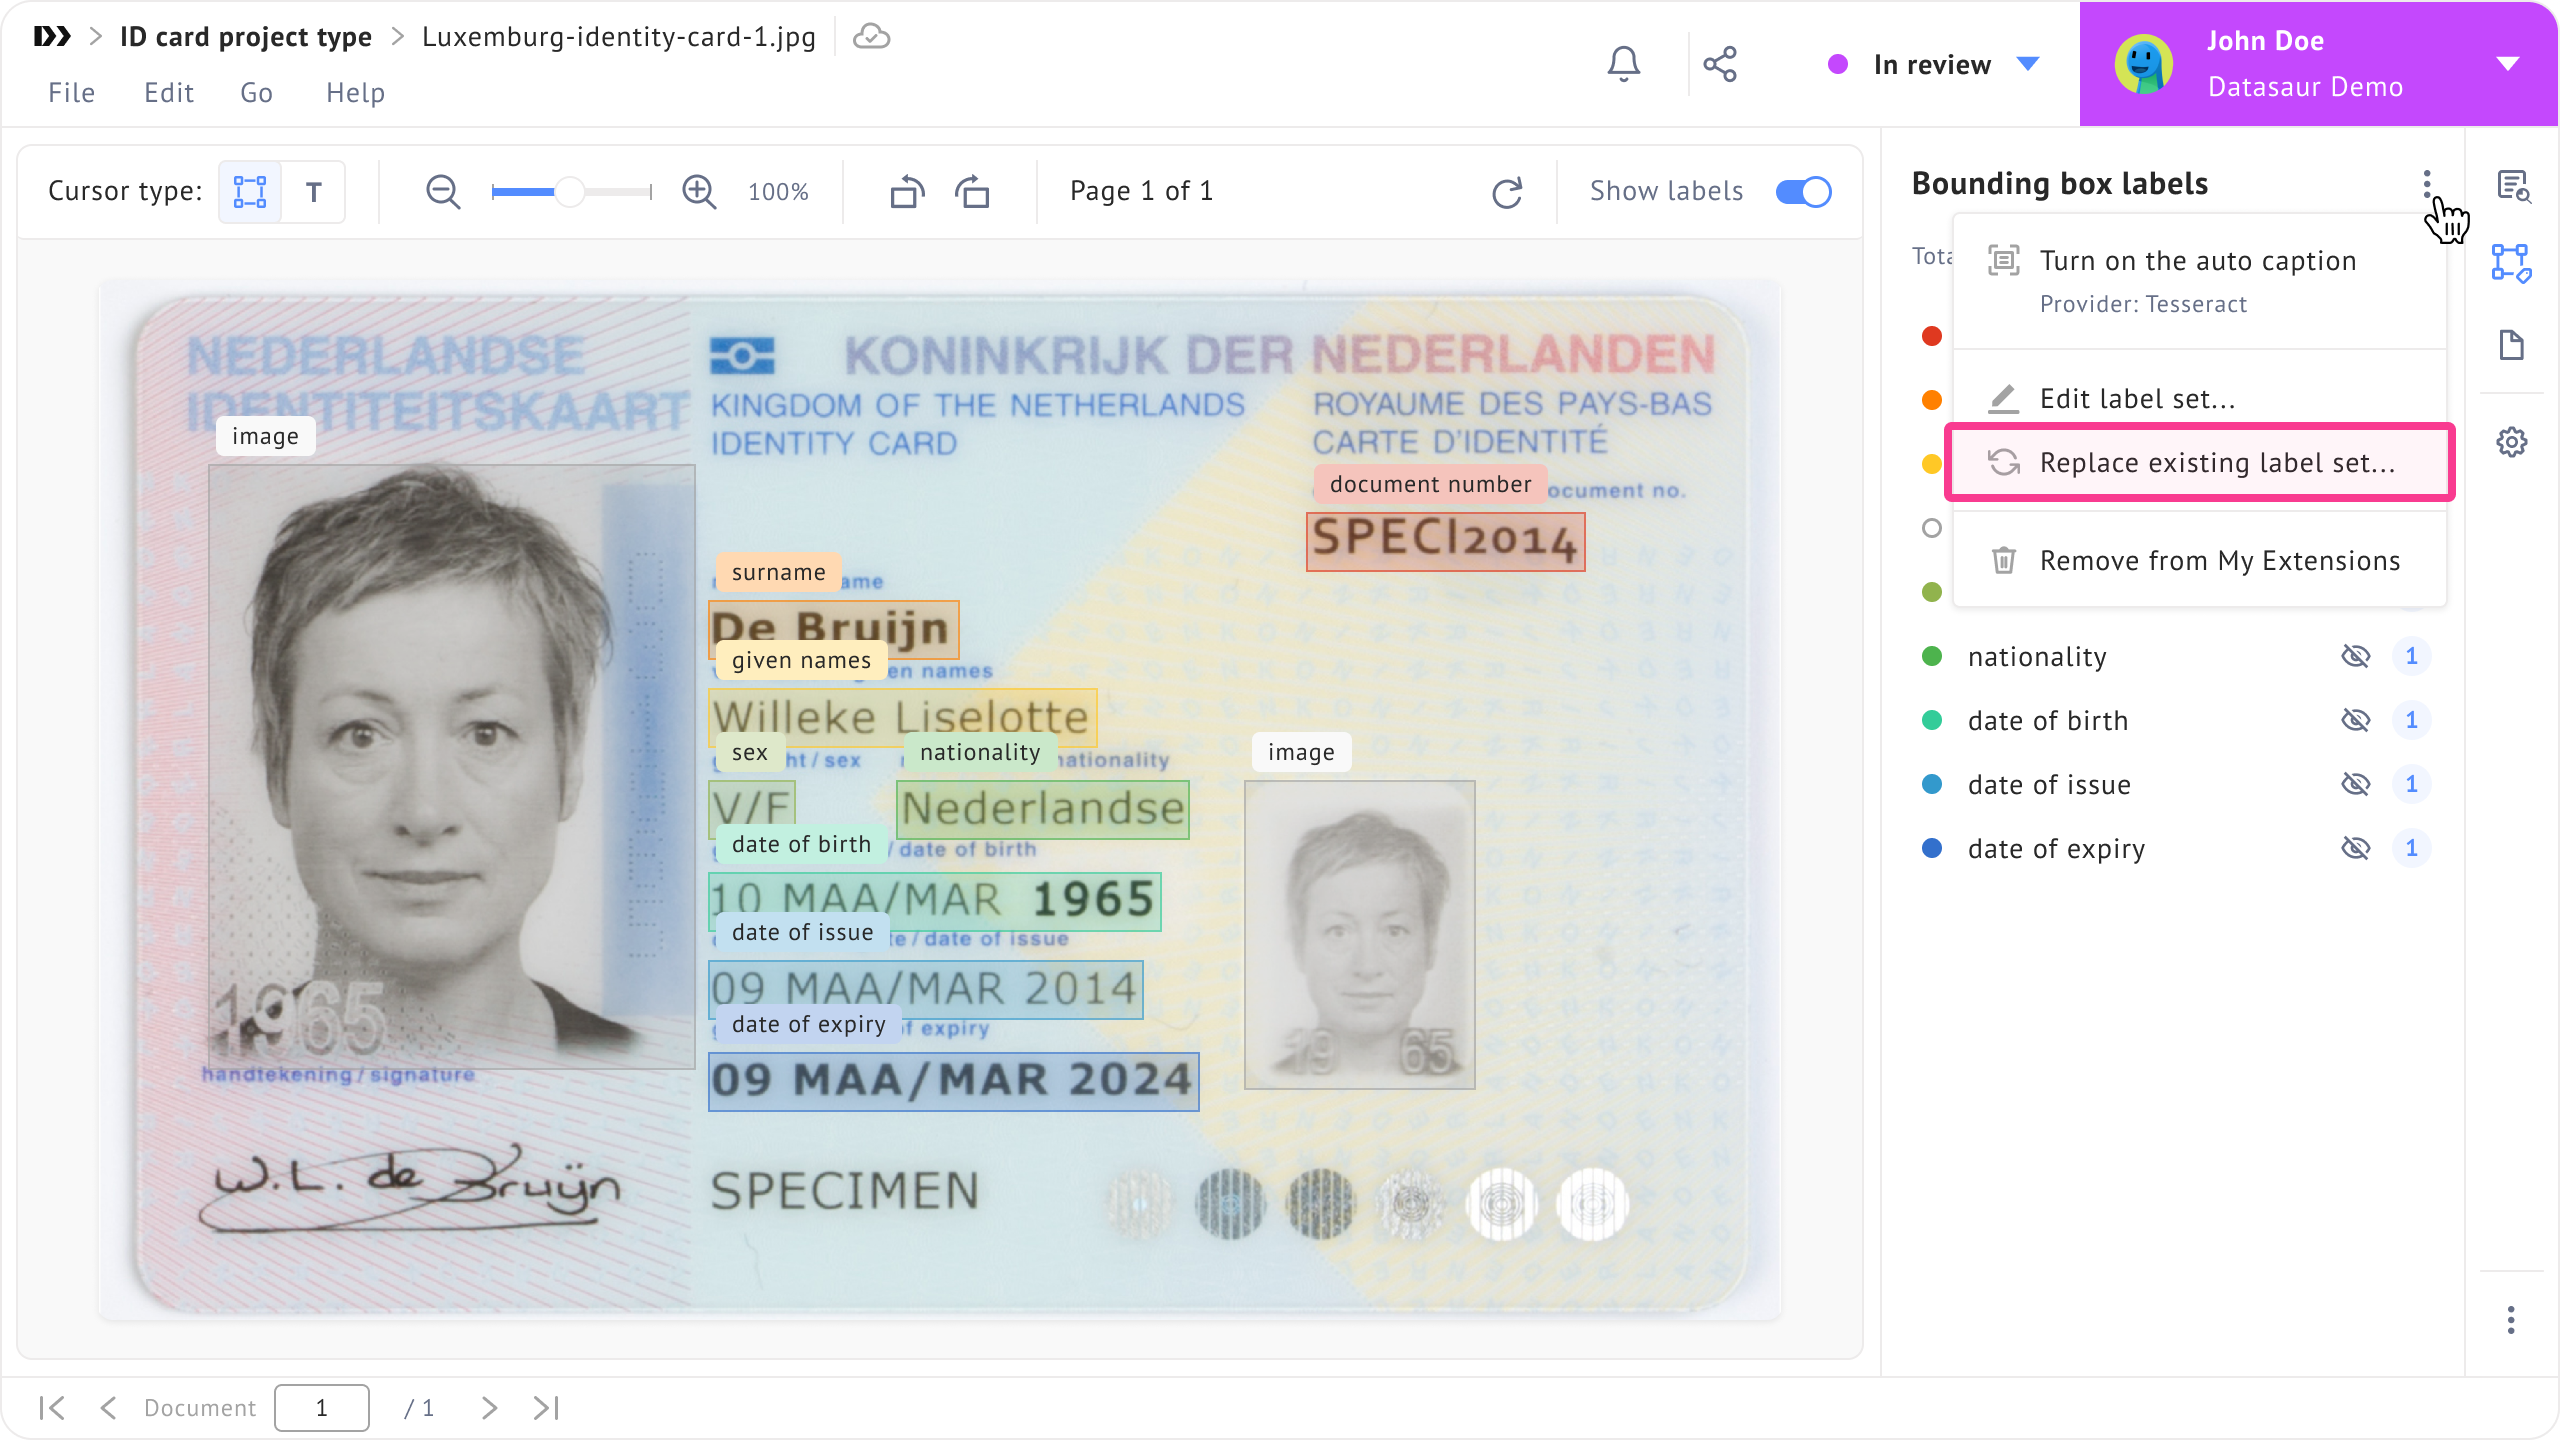Screen dimensions: 2560x1440
Task: Select Replace existing label set option
Action: tap(2199, 462)
